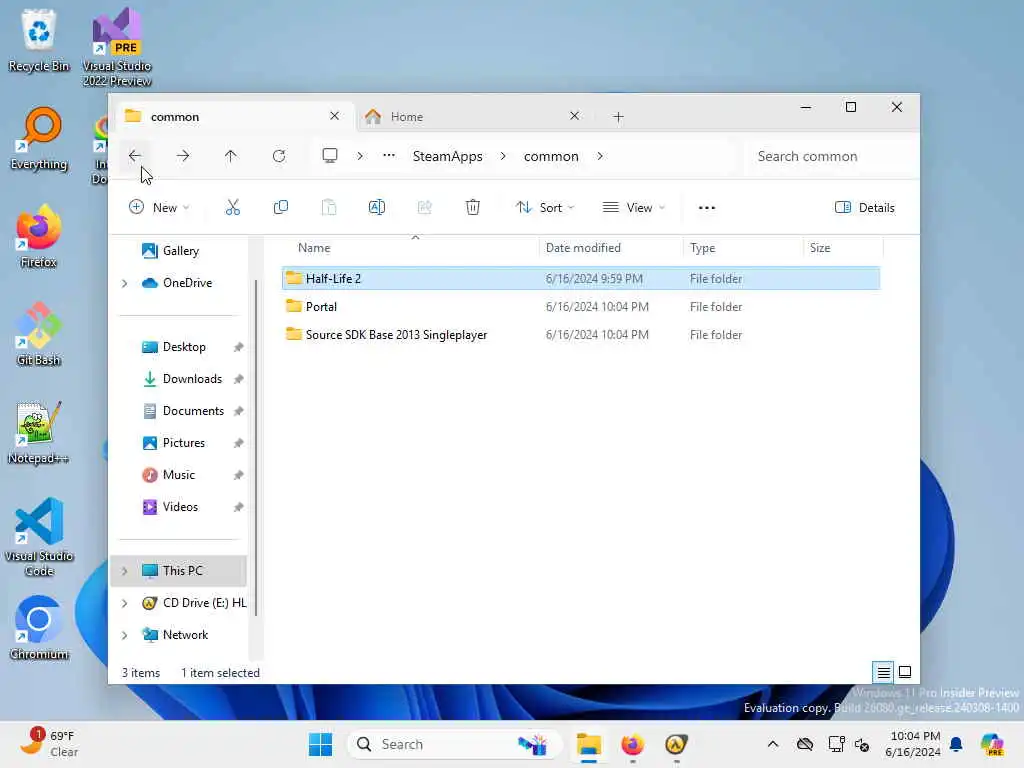This screenshot has width=1024, height=768.
Task: Show hidden breadcrumb path with ellipsis
Action: 389,156
